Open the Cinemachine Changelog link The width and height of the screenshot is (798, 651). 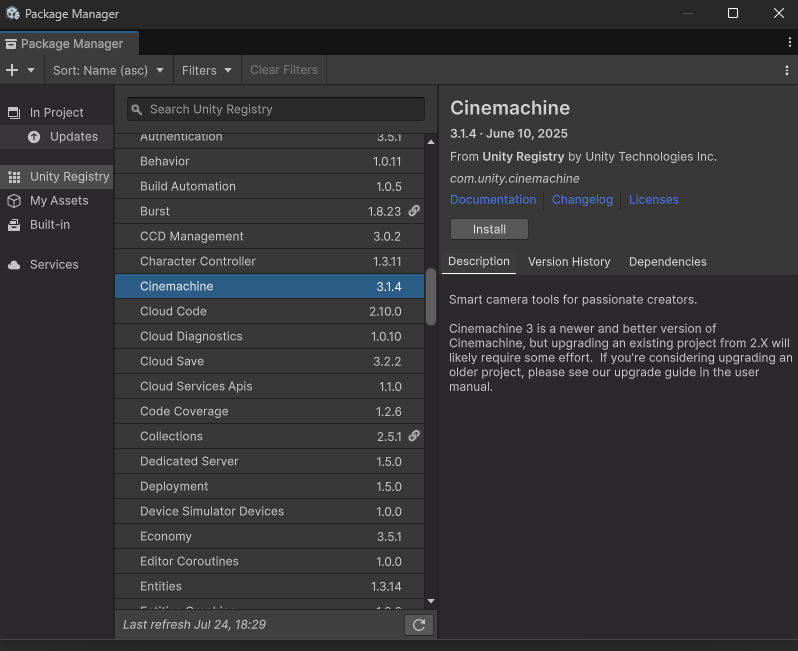pyautogui.click(x=582, y=200)
